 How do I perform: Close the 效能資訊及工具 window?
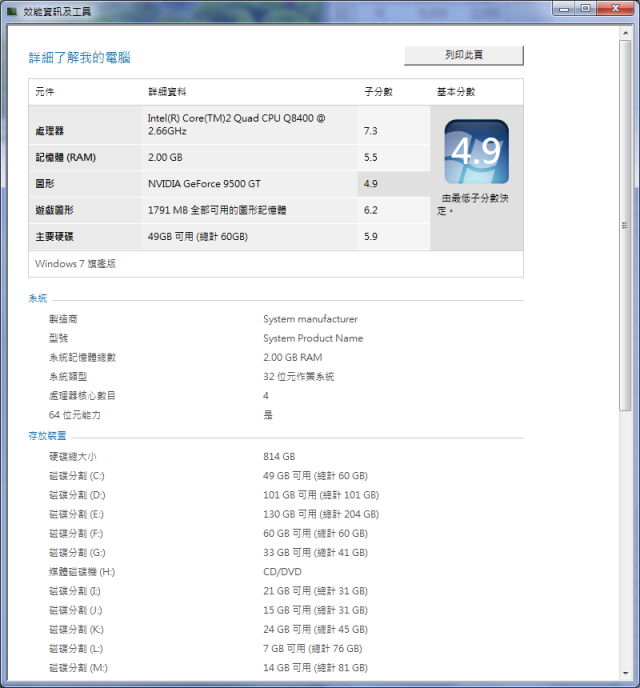[615, 8]
